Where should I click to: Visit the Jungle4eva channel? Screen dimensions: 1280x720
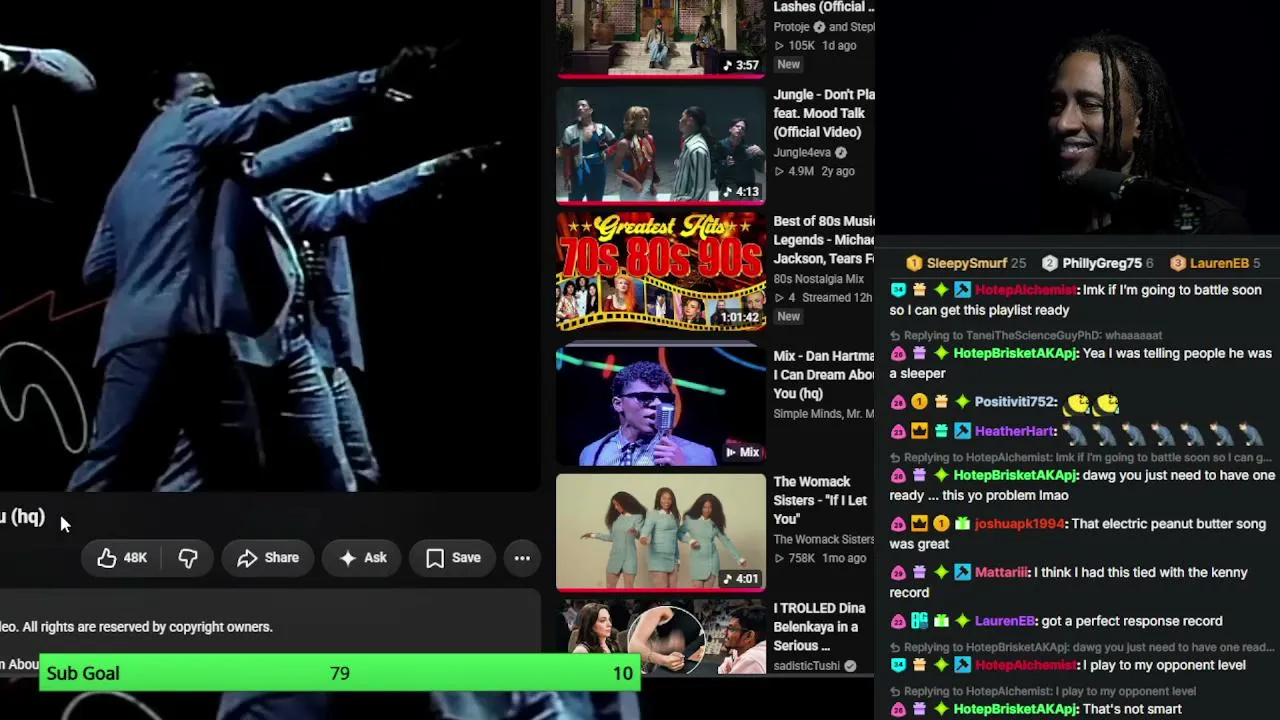802,153
